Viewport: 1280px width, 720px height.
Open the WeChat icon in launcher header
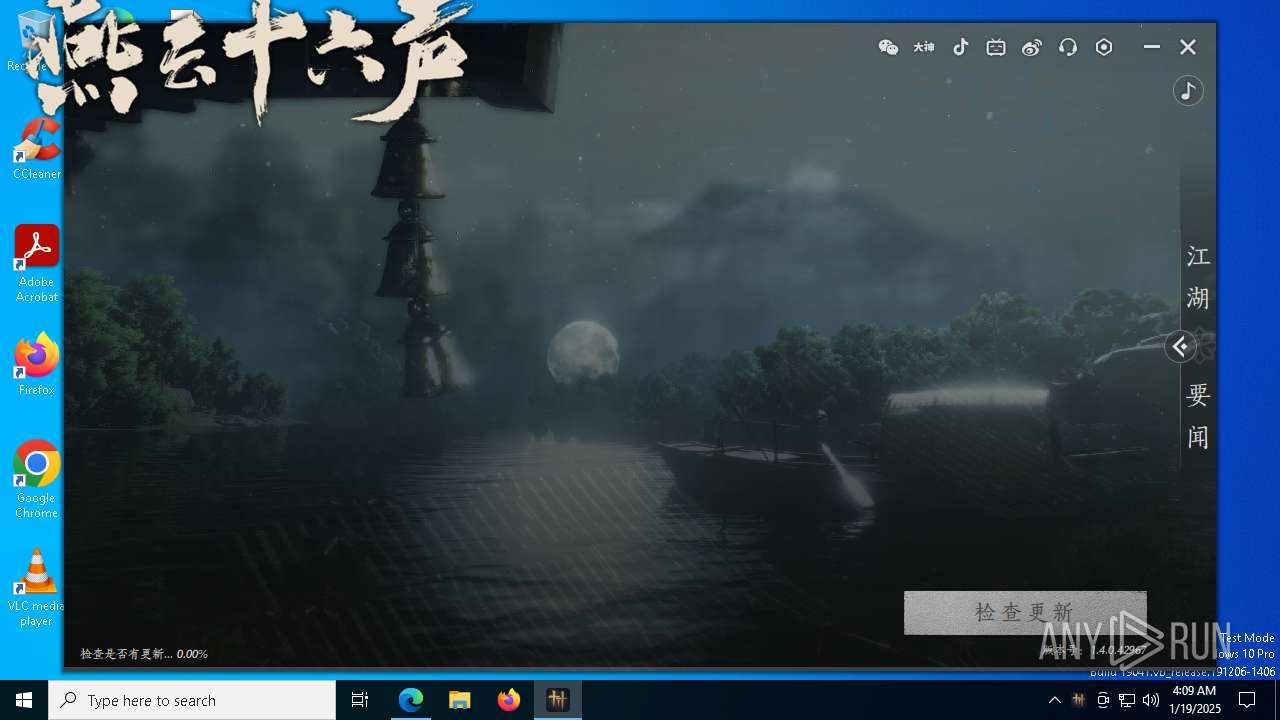(x=888, y=47)
